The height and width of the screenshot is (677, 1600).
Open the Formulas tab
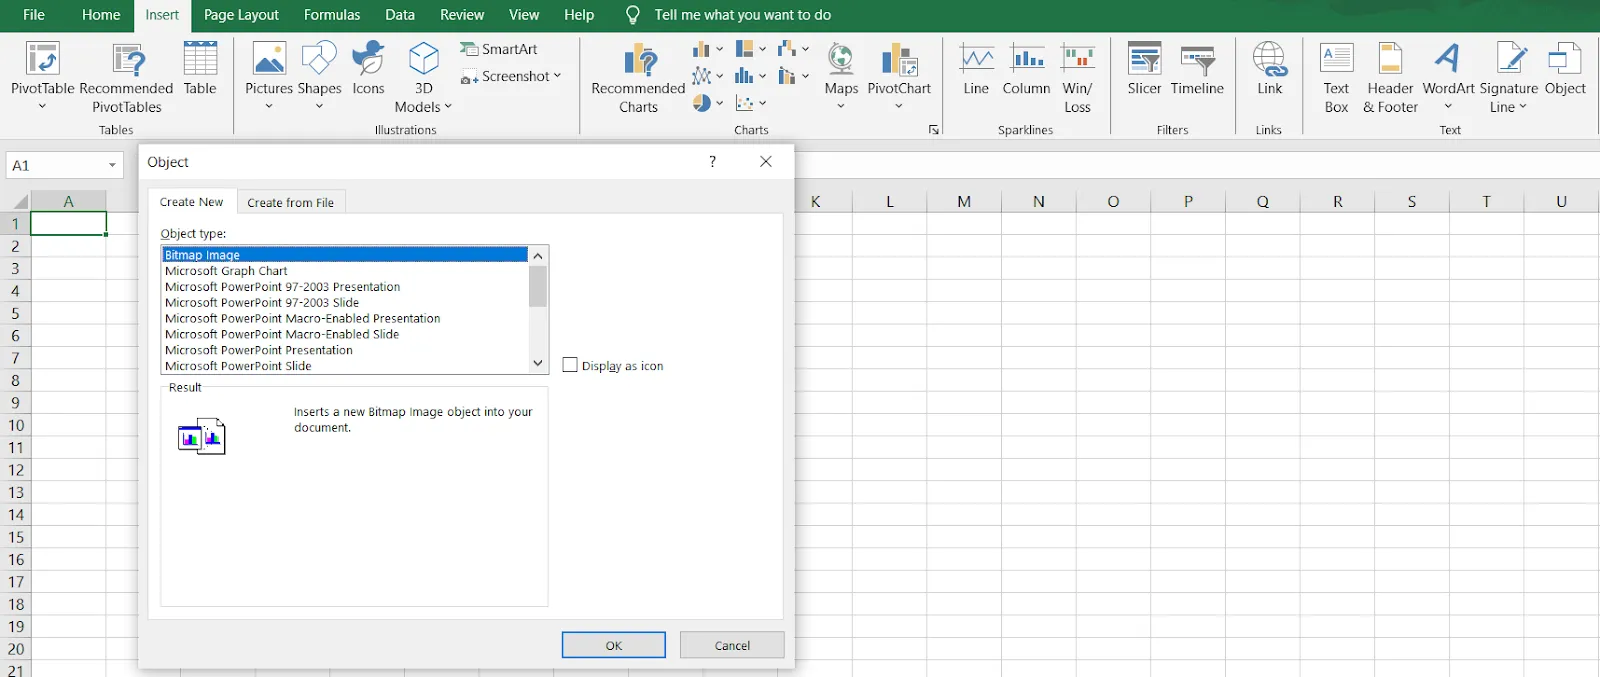click(332, 15)
